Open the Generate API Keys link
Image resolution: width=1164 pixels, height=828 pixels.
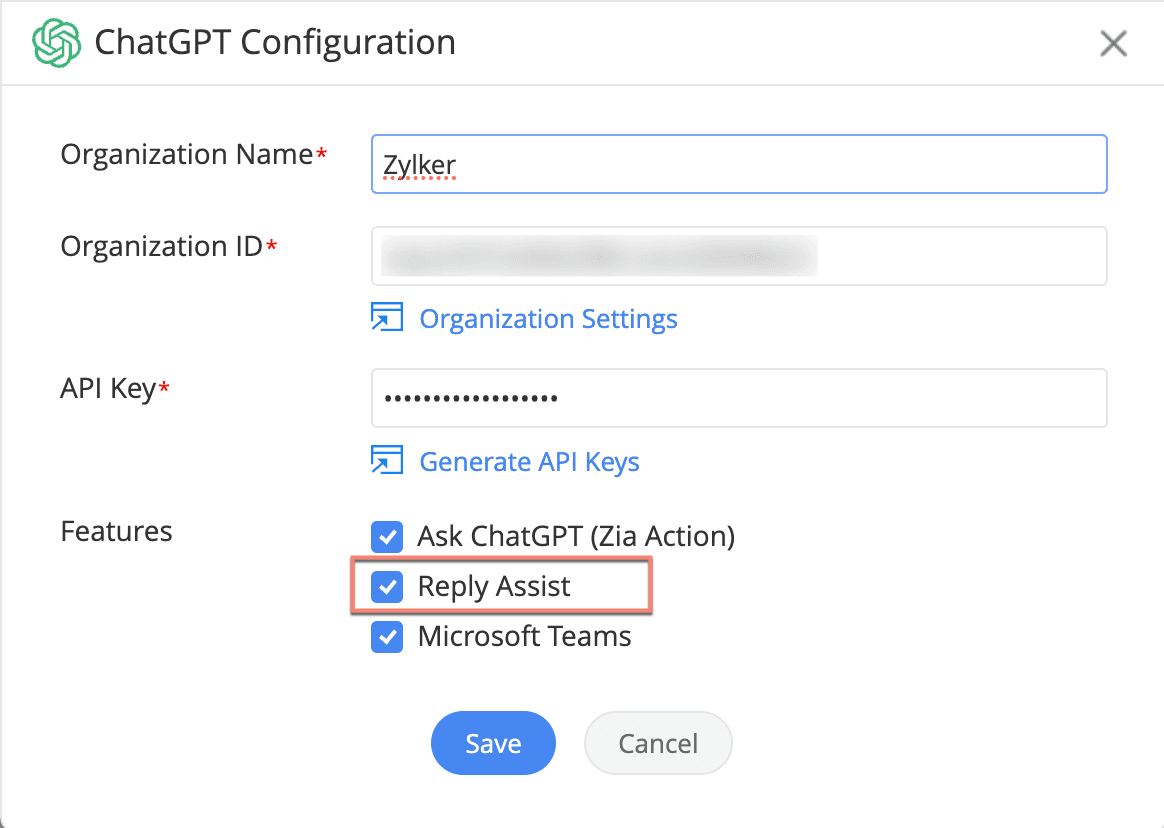(x=530, y=462)
